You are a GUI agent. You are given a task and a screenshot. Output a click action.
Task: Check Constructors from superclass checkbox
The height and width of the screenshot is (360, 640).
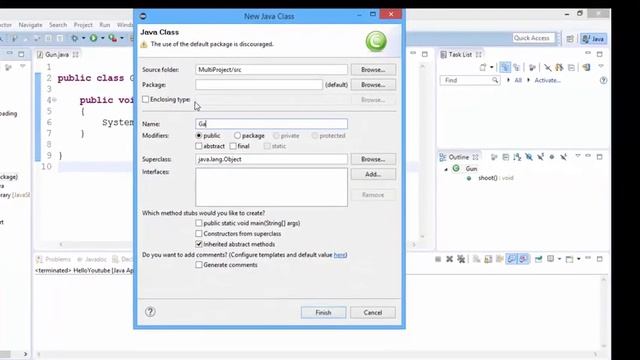click(199, 233)
